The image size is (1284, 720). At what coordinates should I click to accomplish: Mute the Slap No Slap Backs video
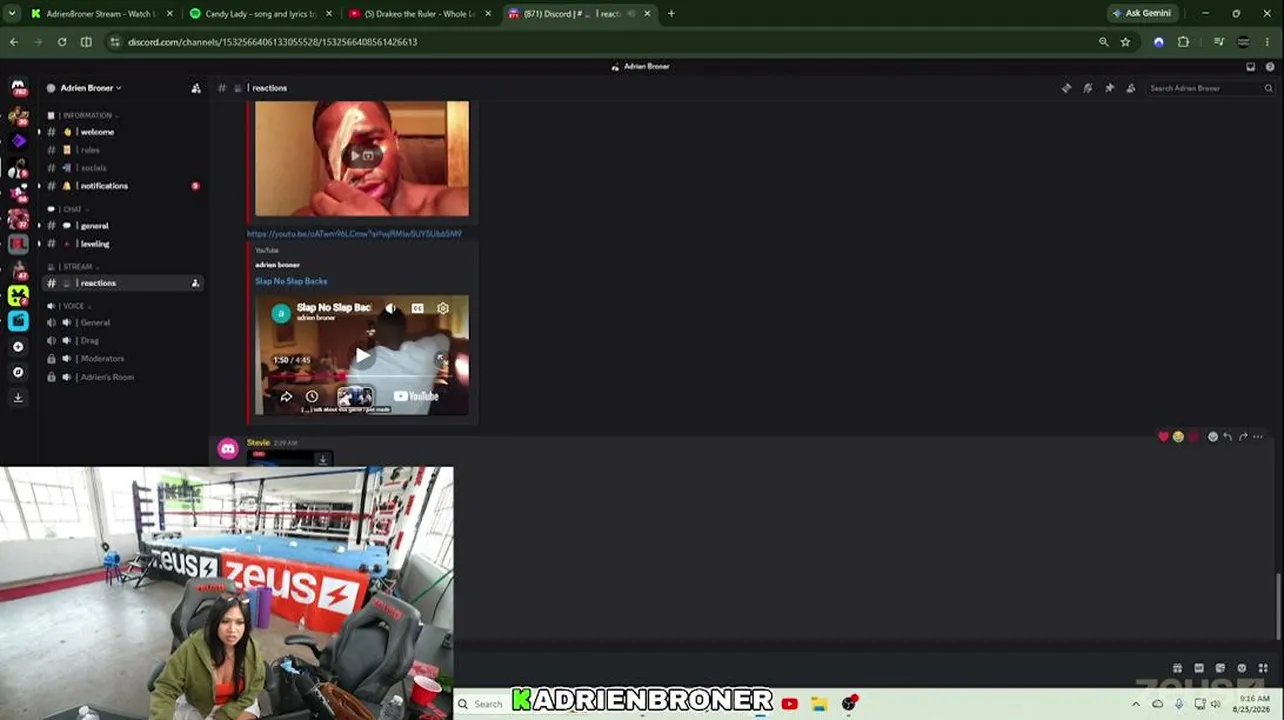[x=391, y=308]
